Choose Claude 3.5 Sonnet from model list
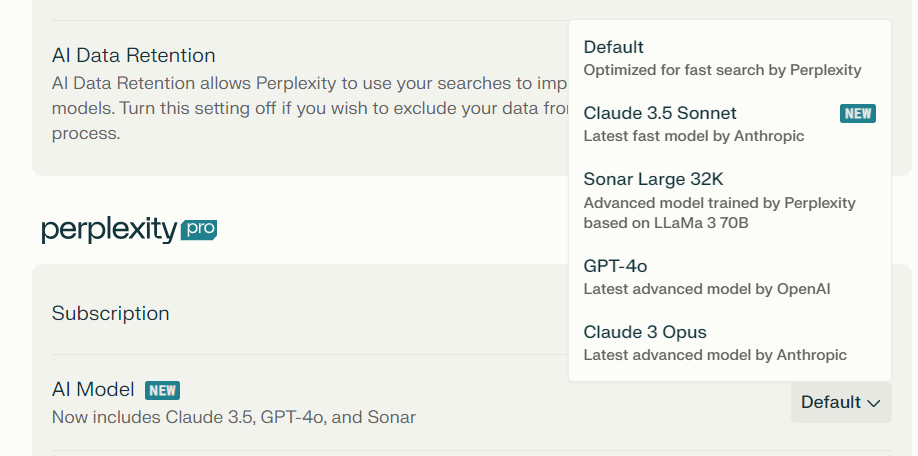This screenshot has height=456, width=918. click(x=660, y=113)
